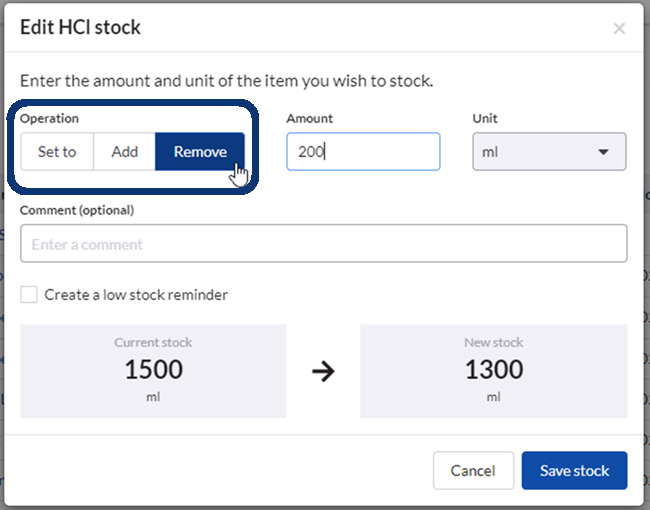Click the Amount label

pyautogui.click(x=309, y=118)
